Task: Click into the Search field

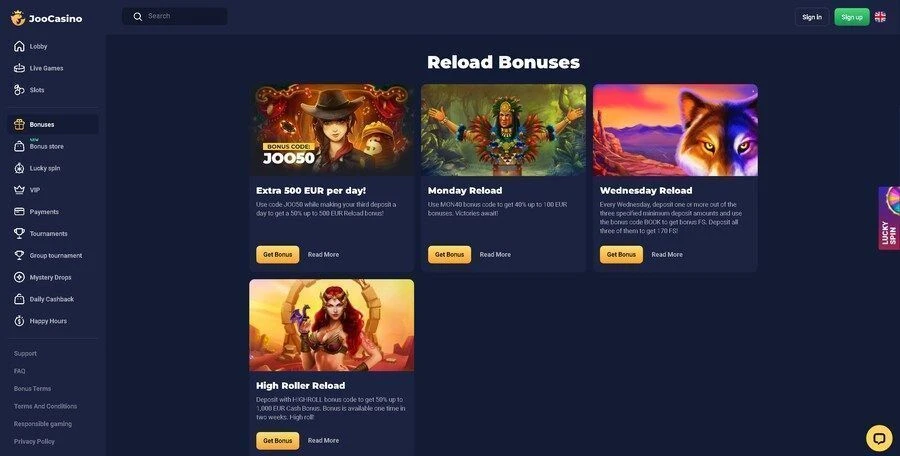Action: [174, 16]
